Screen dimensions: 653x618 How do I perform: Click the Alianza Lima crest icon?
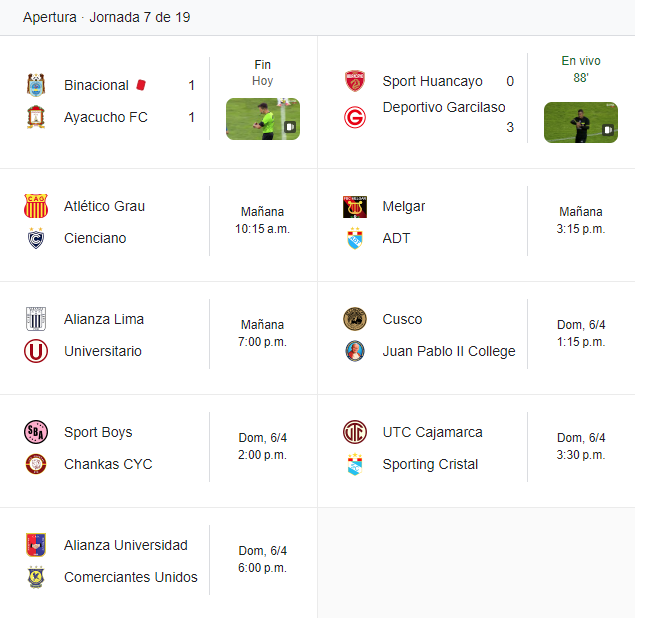(36, 319)
